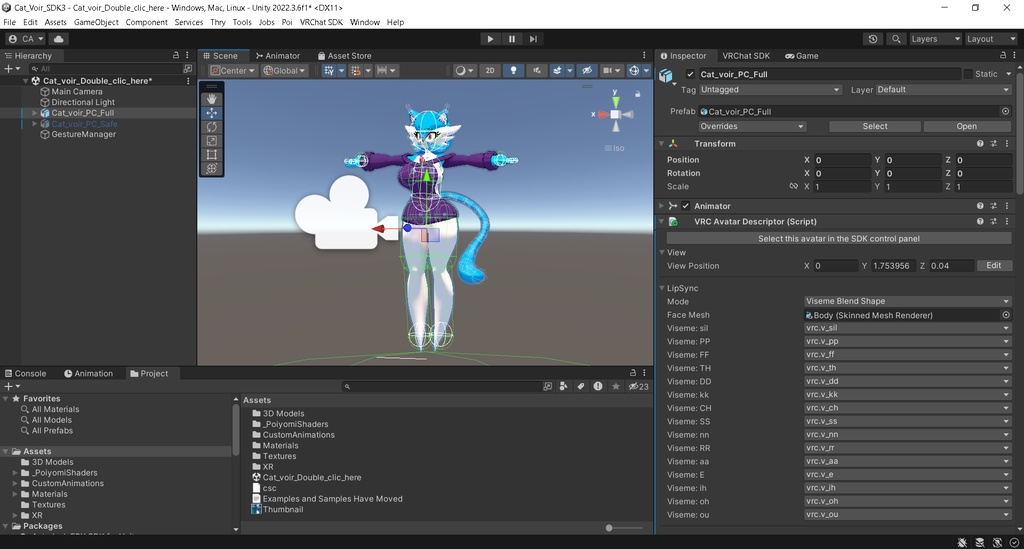
Task: Open VRC Avatar Descriptor help icon
Action: coord(980,221)
